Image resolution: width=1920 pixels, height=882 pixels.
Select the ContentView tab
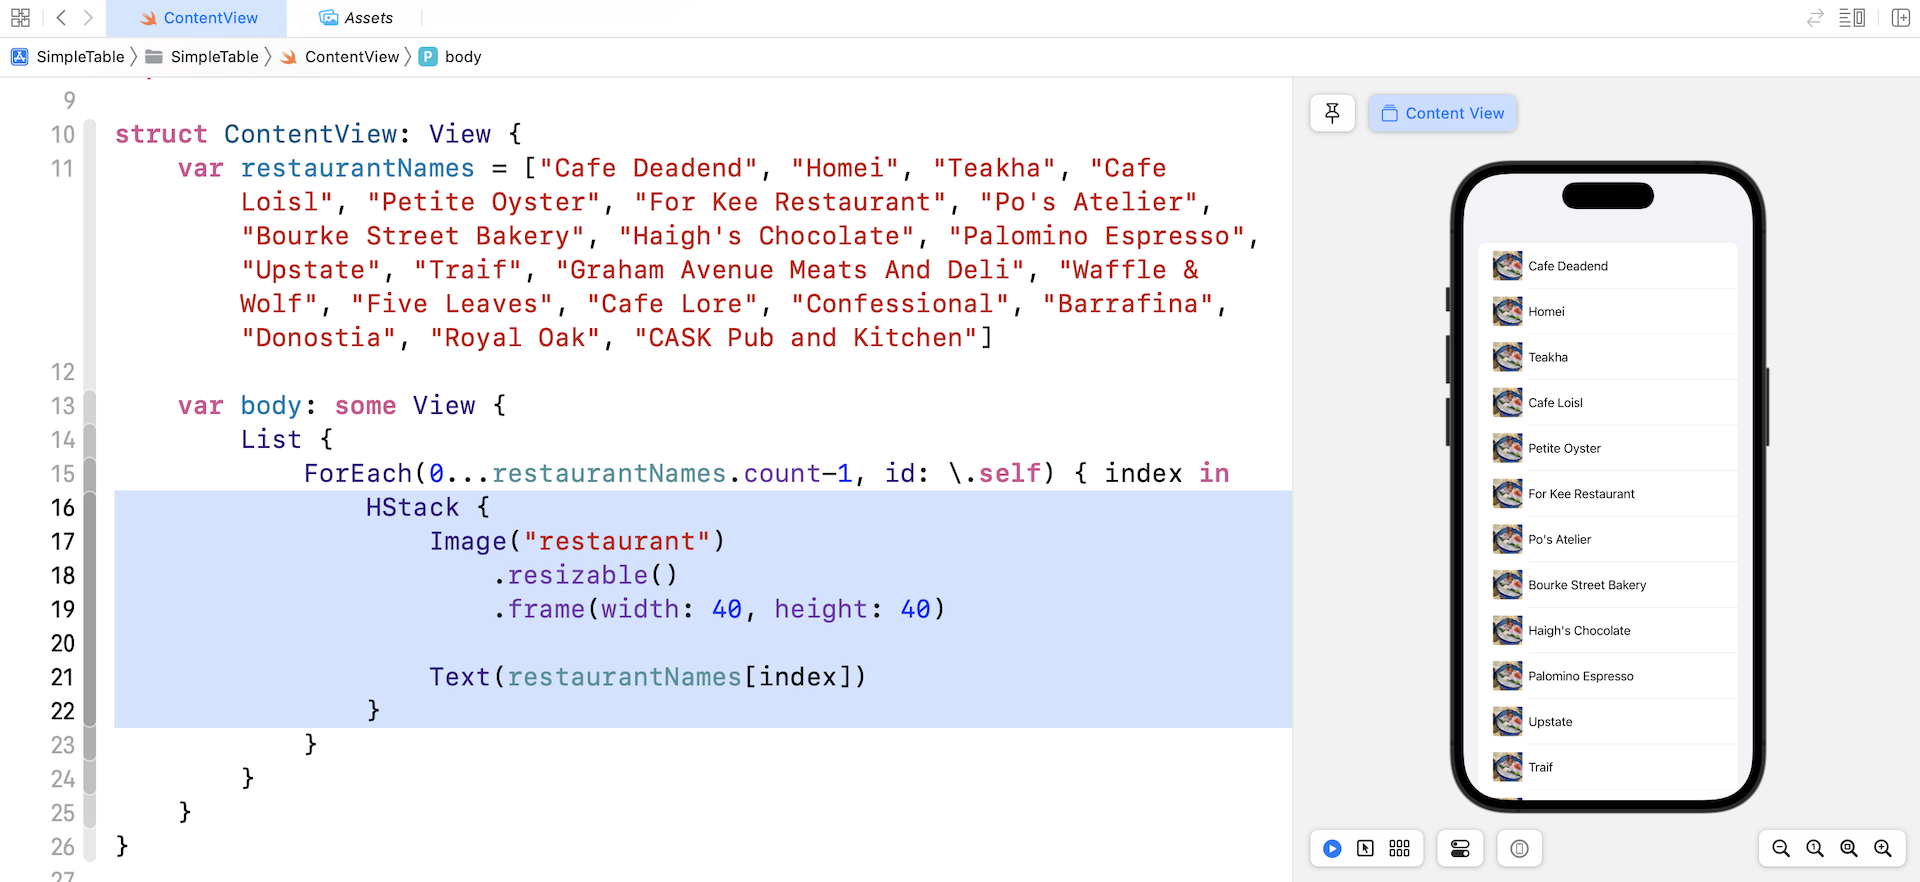tap(198, 18)
